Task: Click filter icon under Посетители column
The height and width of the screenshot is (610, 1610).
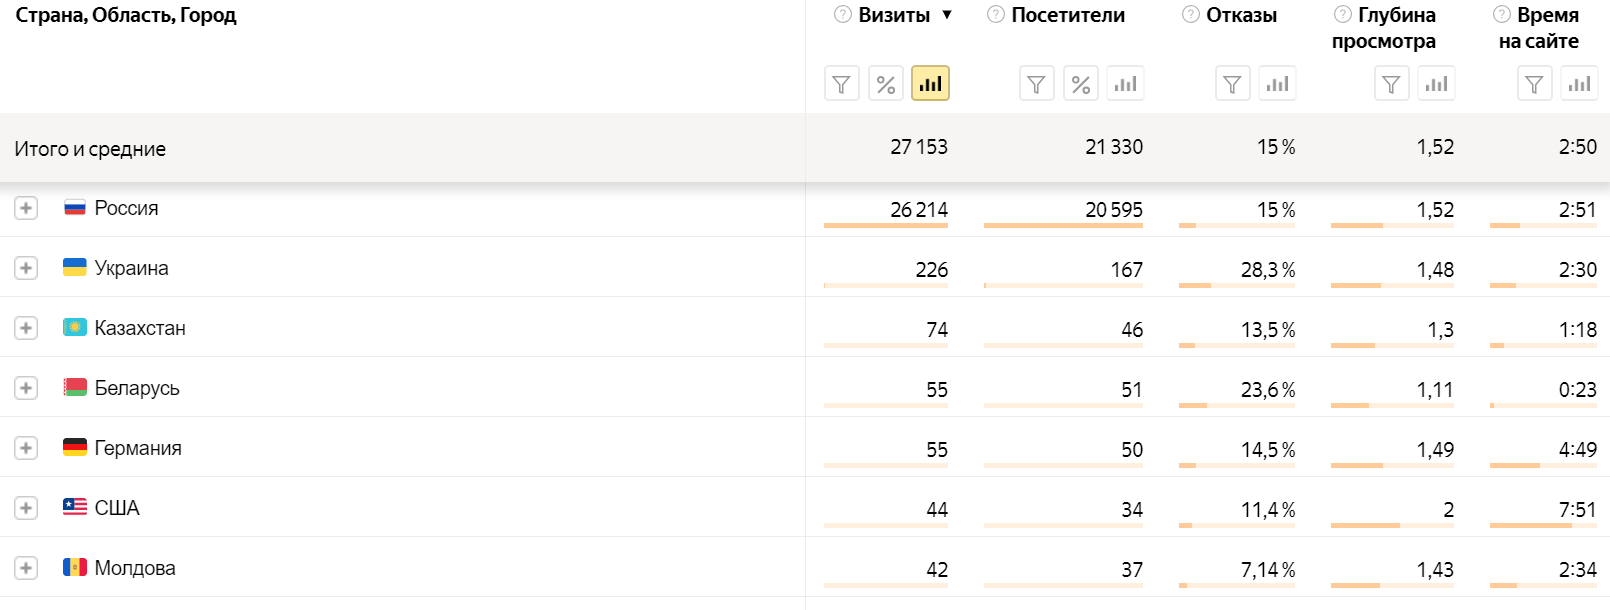Action: [x=1037, y=84]
